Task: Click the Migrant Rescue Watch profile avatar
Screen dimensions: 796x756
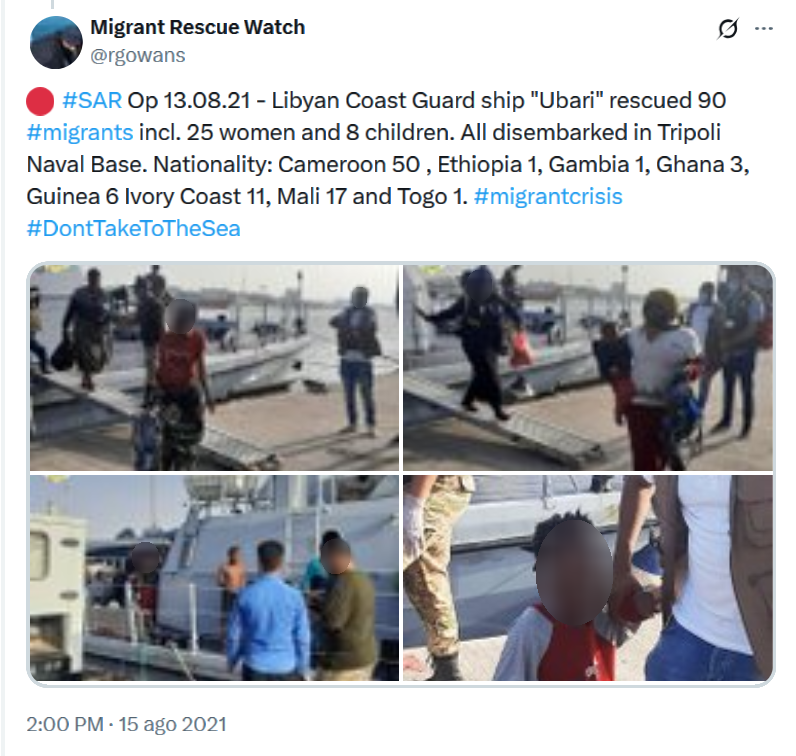Action: (x=56, y=43)
